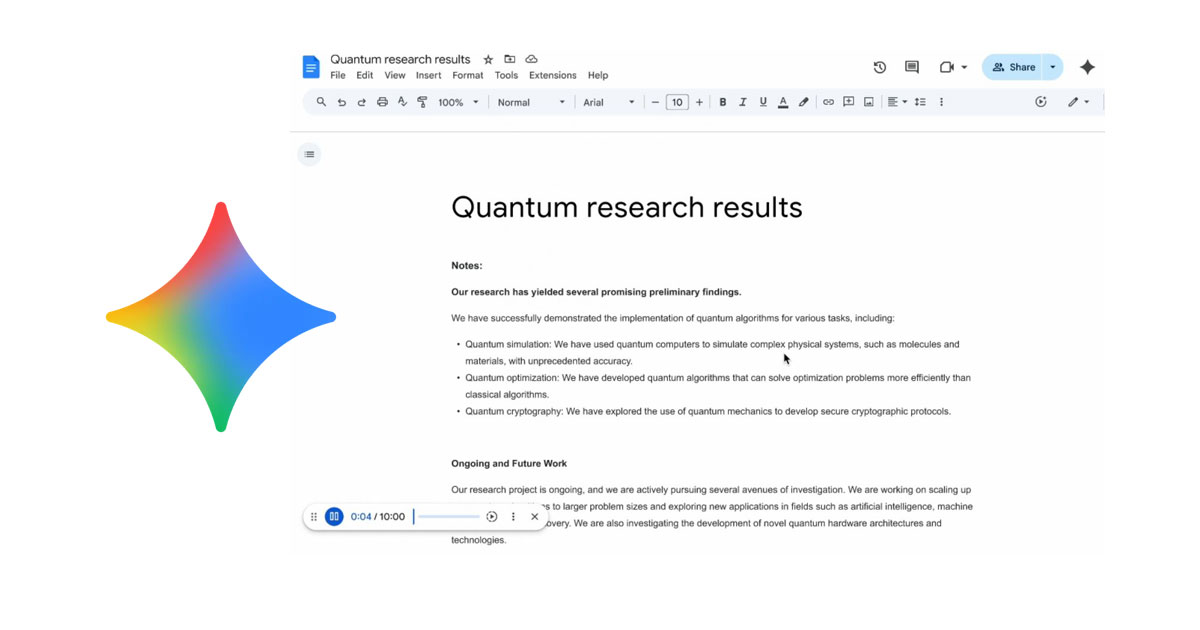The image size is (1200, 630).
Task: Click the print icon in toolbar
Action: coord(382,102)
